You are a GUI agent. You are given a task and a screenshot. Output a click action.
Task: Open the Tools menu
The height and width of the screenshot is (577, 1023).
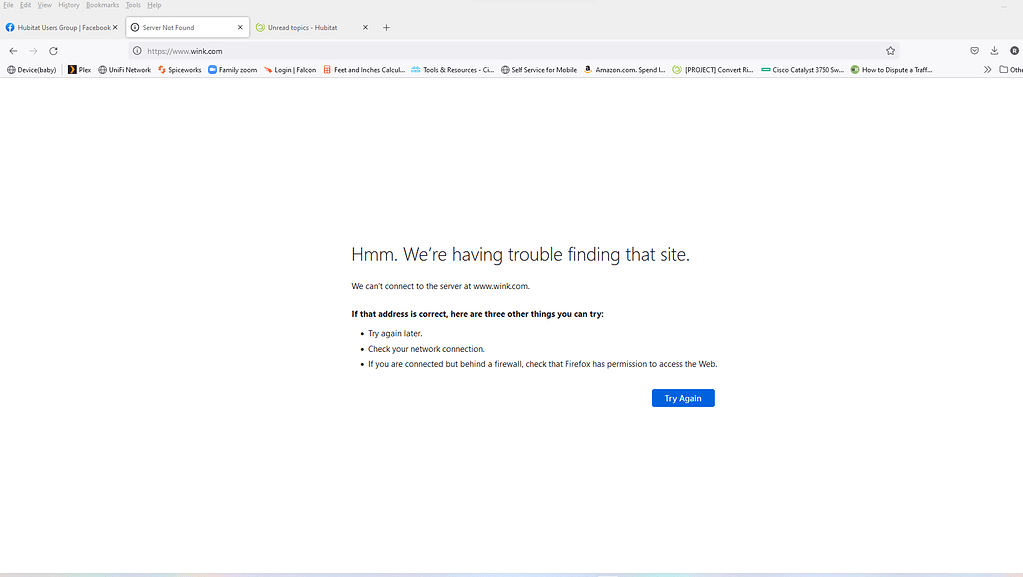tap(133, 5)
